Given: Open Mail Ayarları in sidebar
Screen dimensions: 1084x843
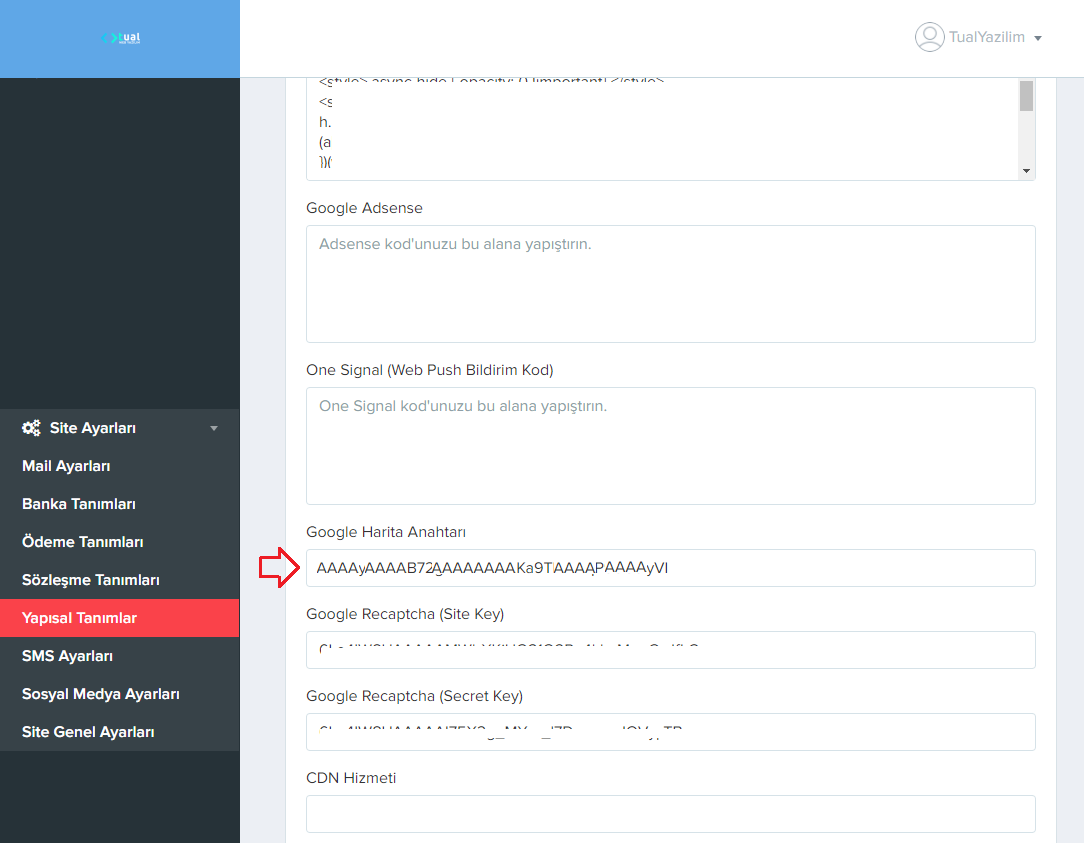Looking at the screenshot, I should [x=120, y=466].
